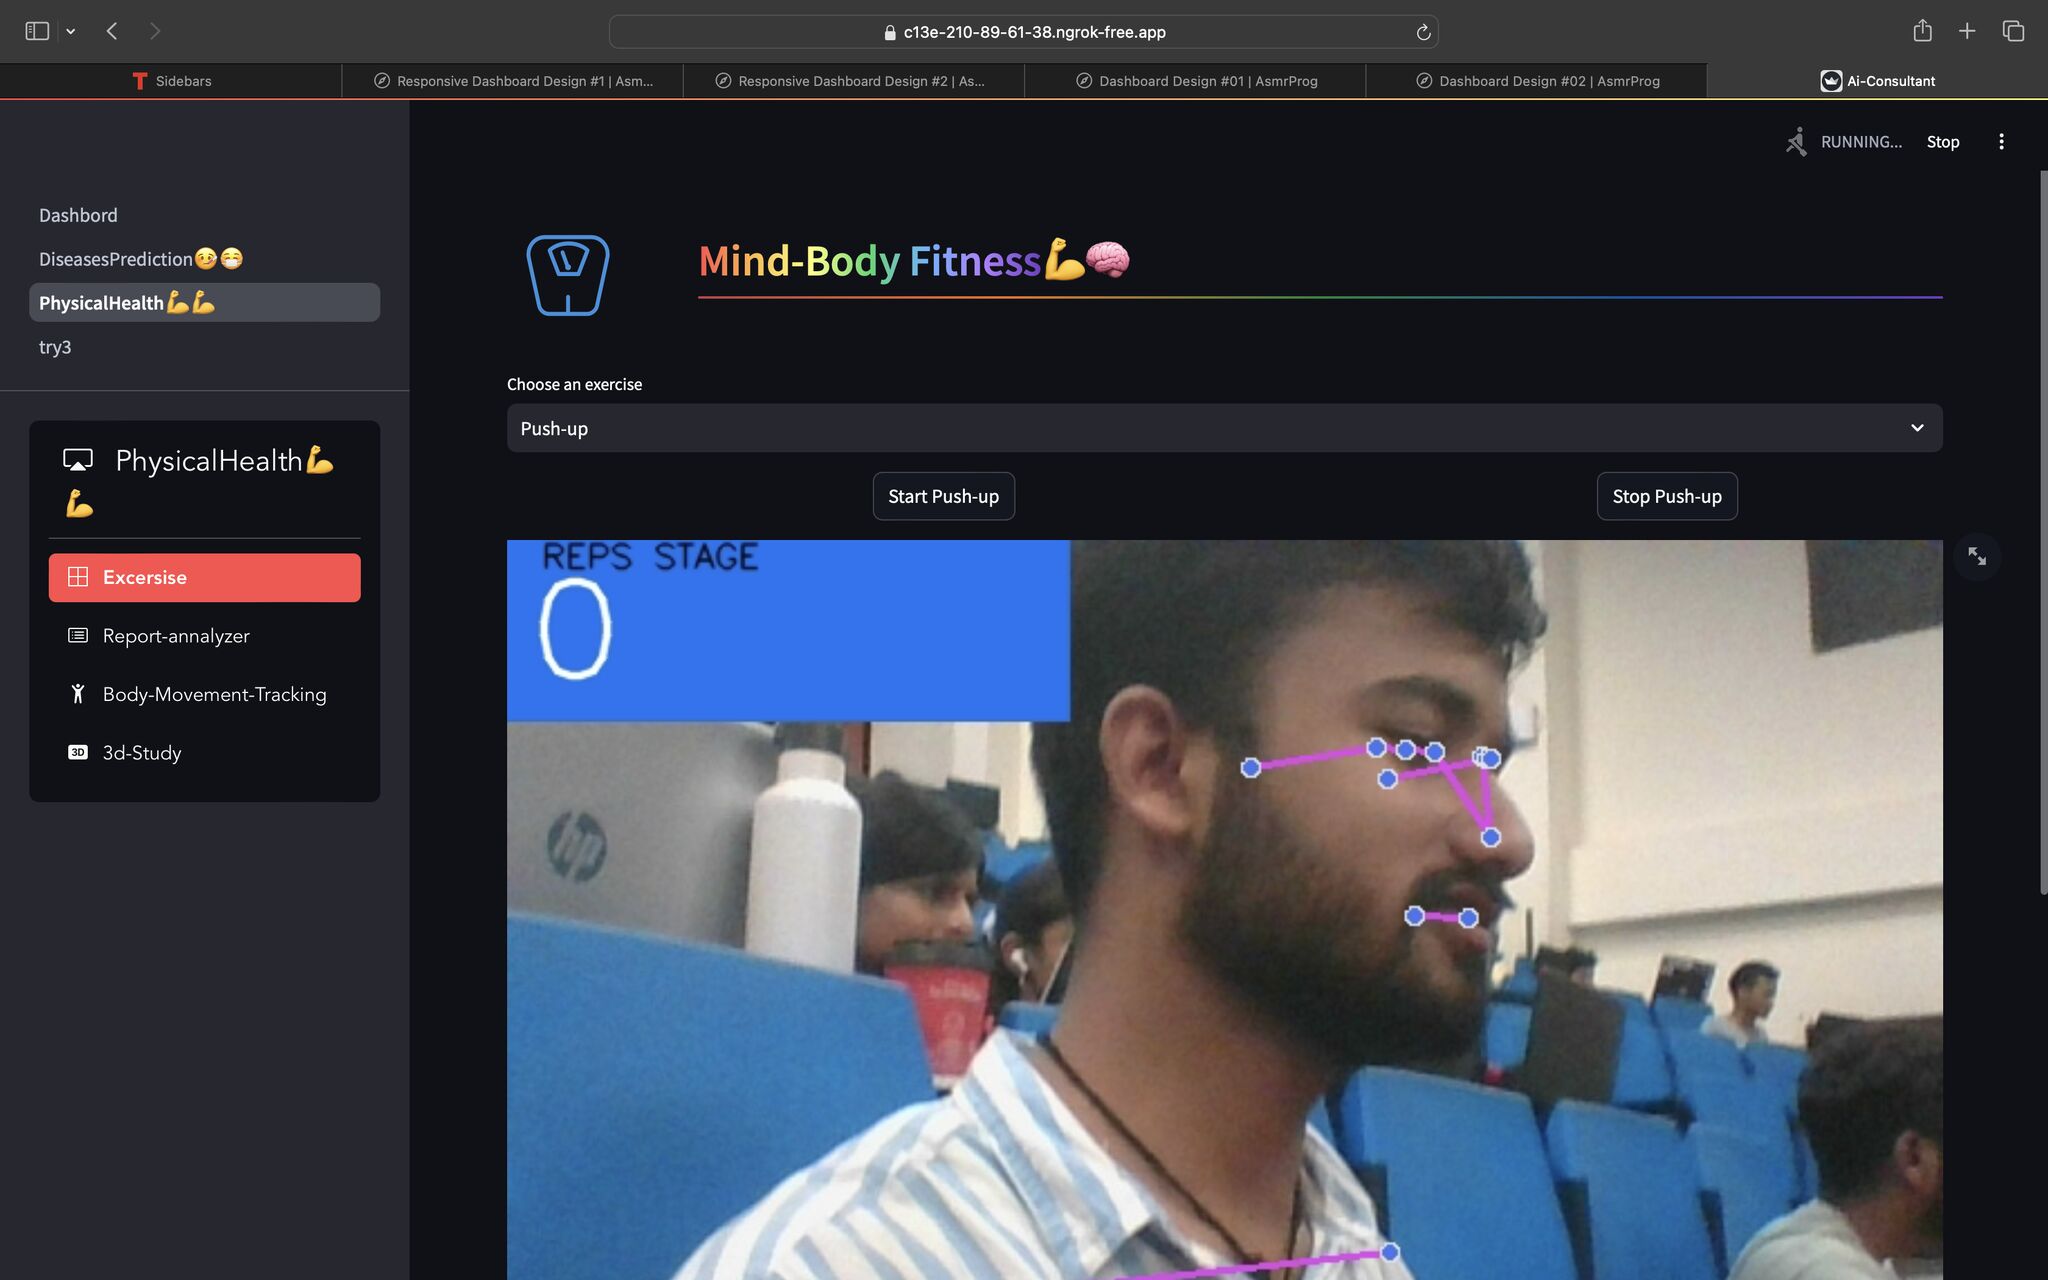Open Body-Movement-Tracking menu item

tap(214, 694)
